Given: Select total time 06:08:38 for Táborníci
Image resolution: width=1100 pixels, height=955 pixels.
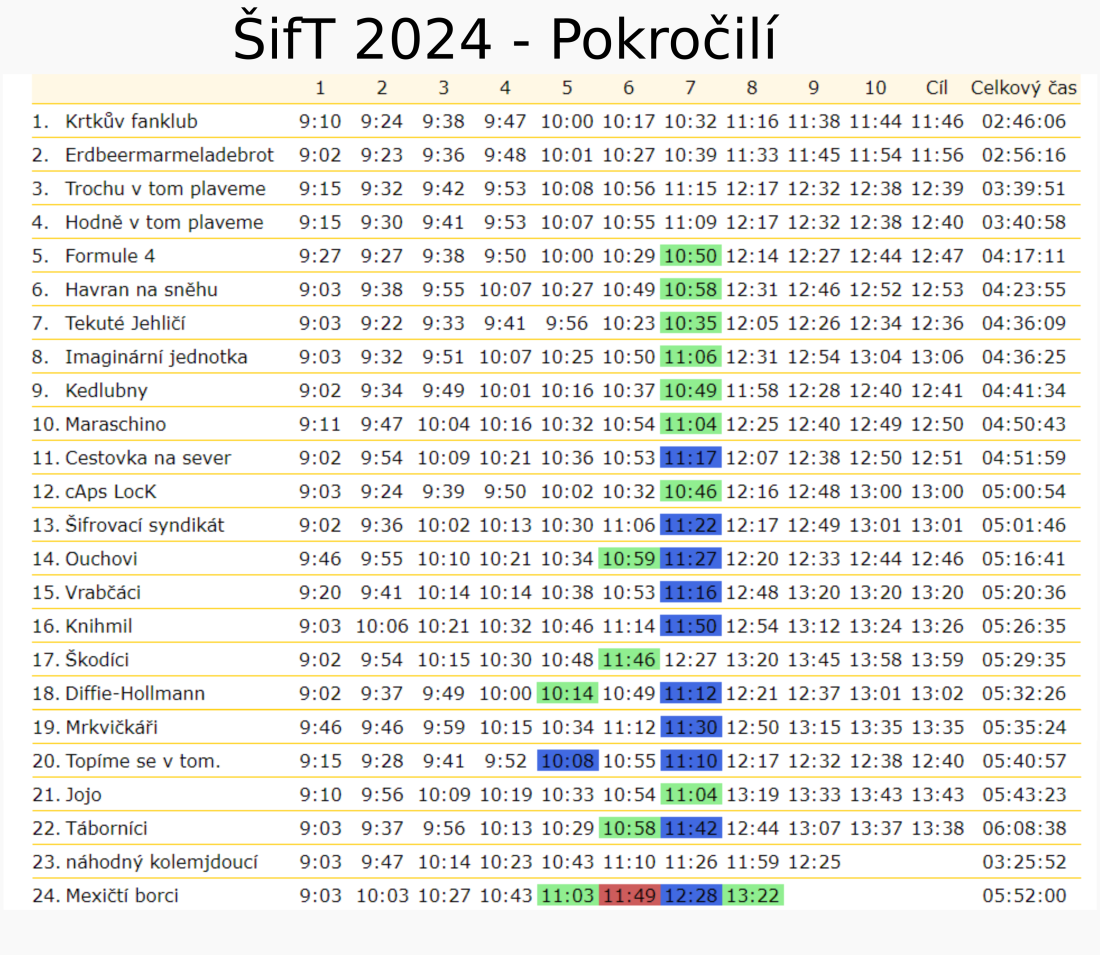Looking at the screenshot, I should click(x=1023, y=828).
